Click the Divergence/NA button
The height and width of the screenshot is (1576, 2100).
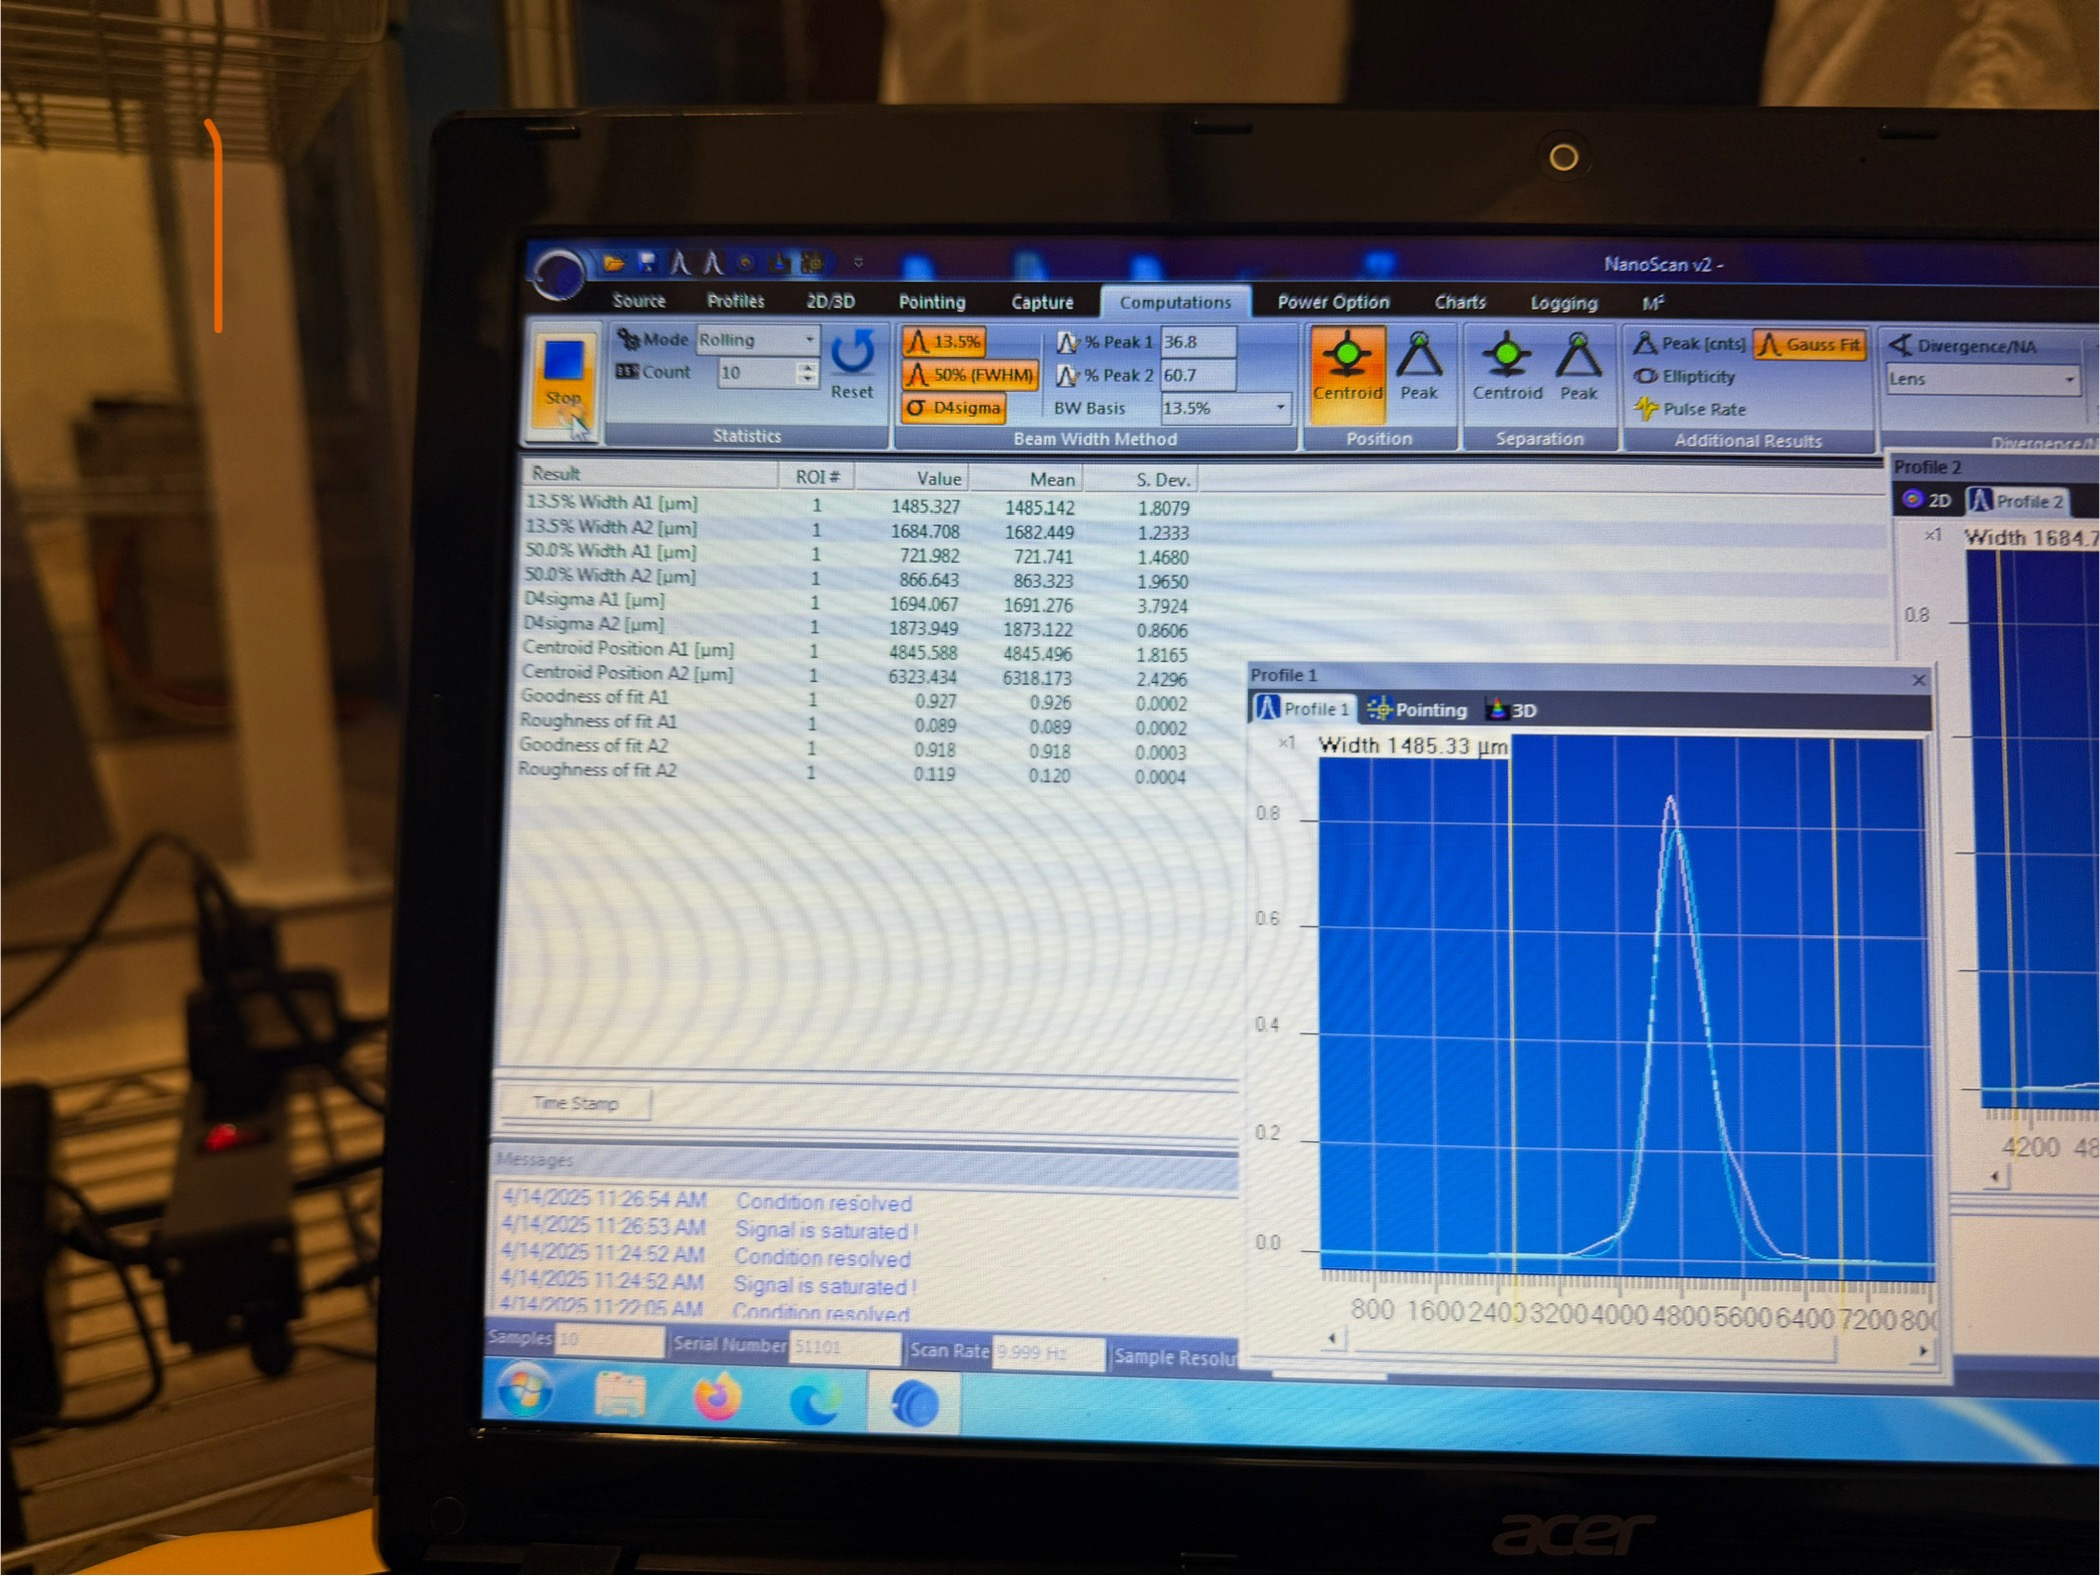click(1962, 346)
